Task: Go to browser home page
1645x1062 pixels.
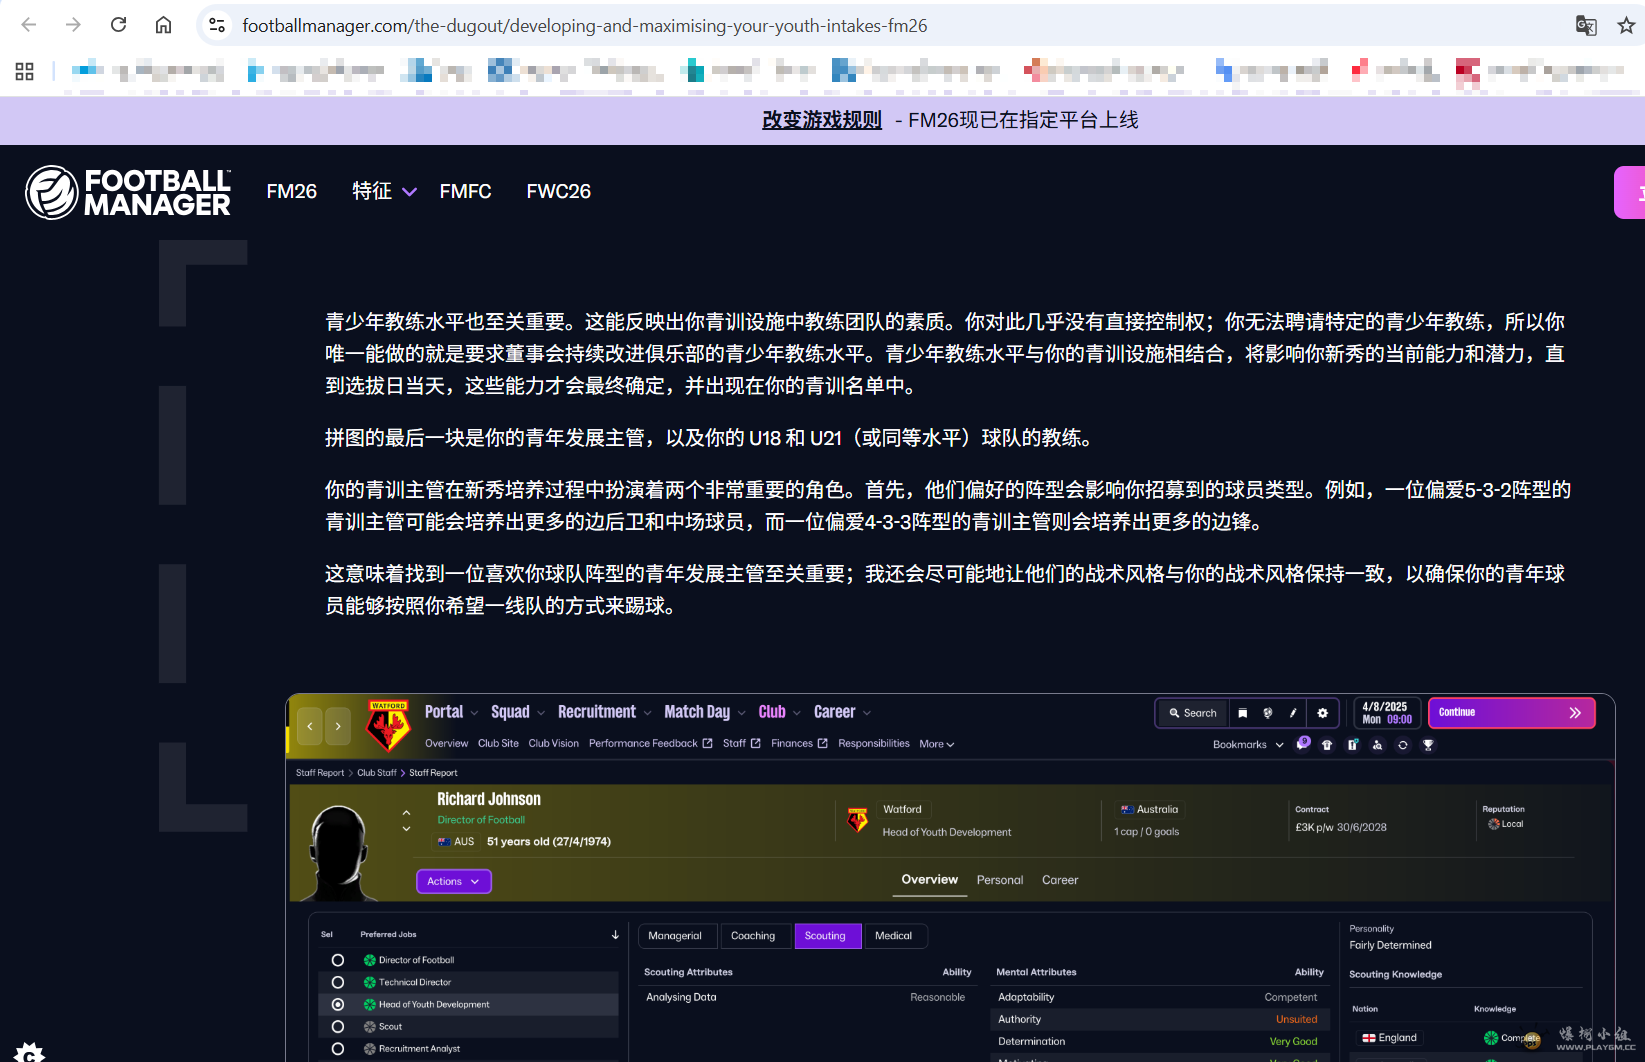Action: [163, 25]
